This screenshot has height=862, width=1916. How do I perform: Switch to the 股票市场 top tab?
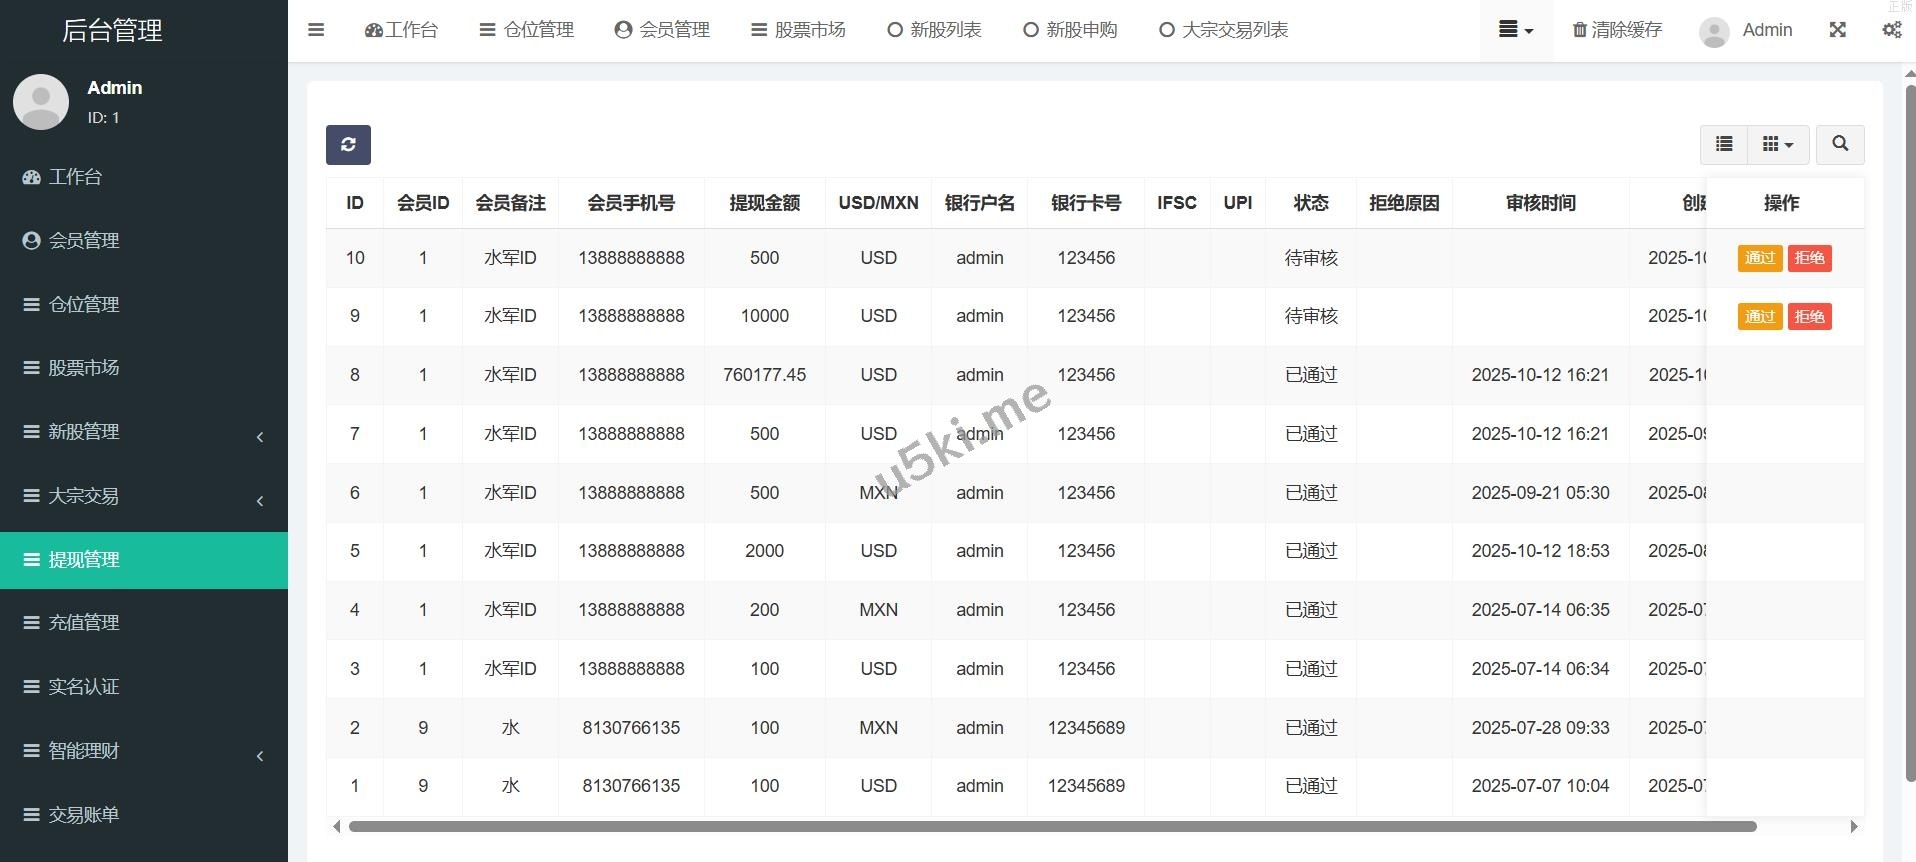click(798, 30)
